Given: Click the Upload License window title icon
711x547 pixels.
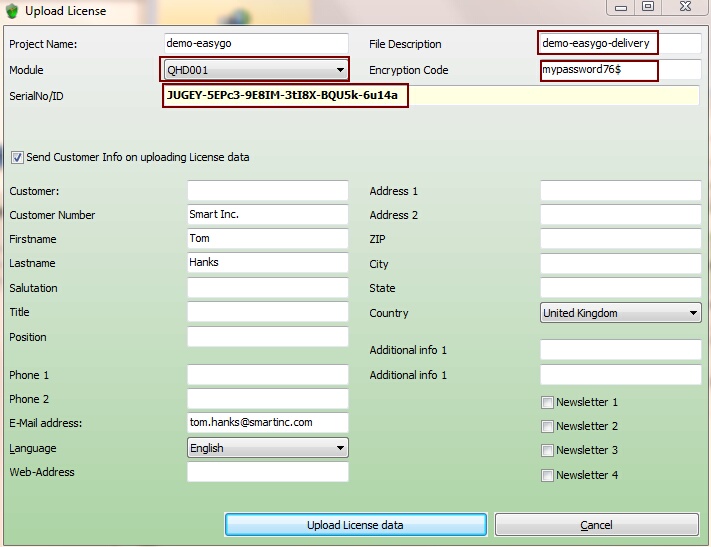Looking at the screenshot, I should point(12,10).
